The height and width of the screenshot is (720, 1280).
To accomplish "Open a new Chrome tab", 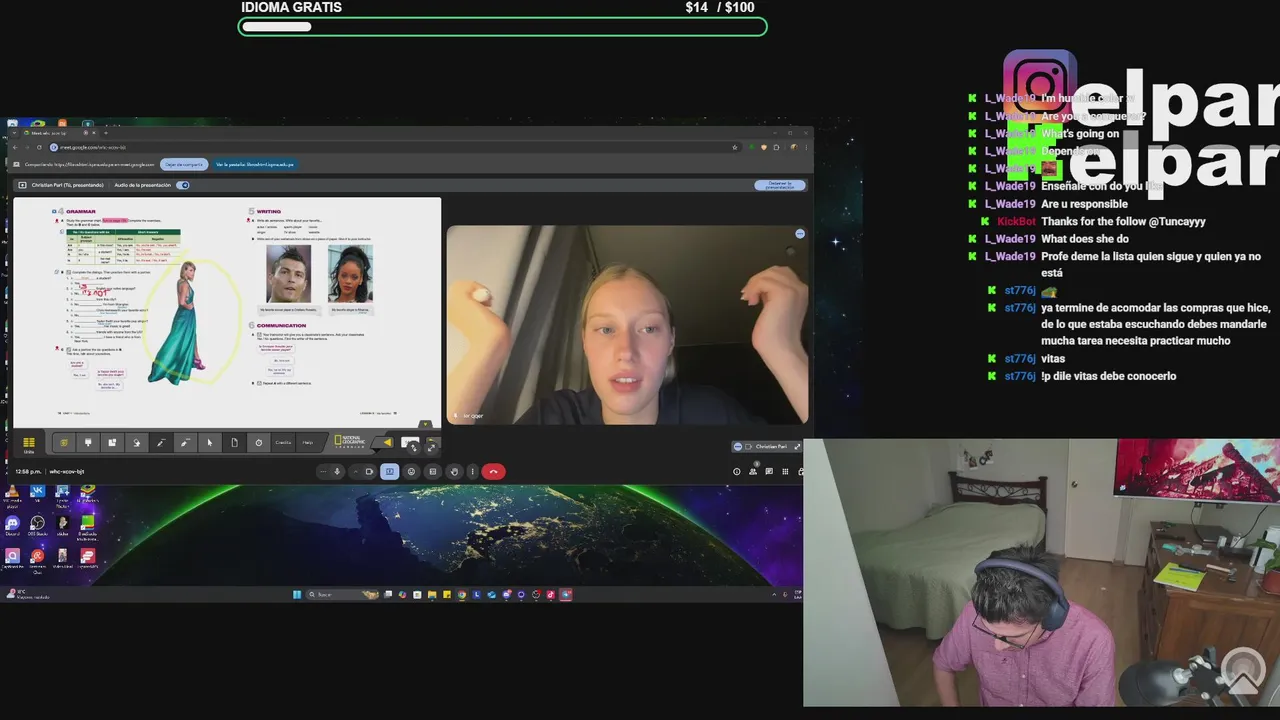I will point(106,133).
